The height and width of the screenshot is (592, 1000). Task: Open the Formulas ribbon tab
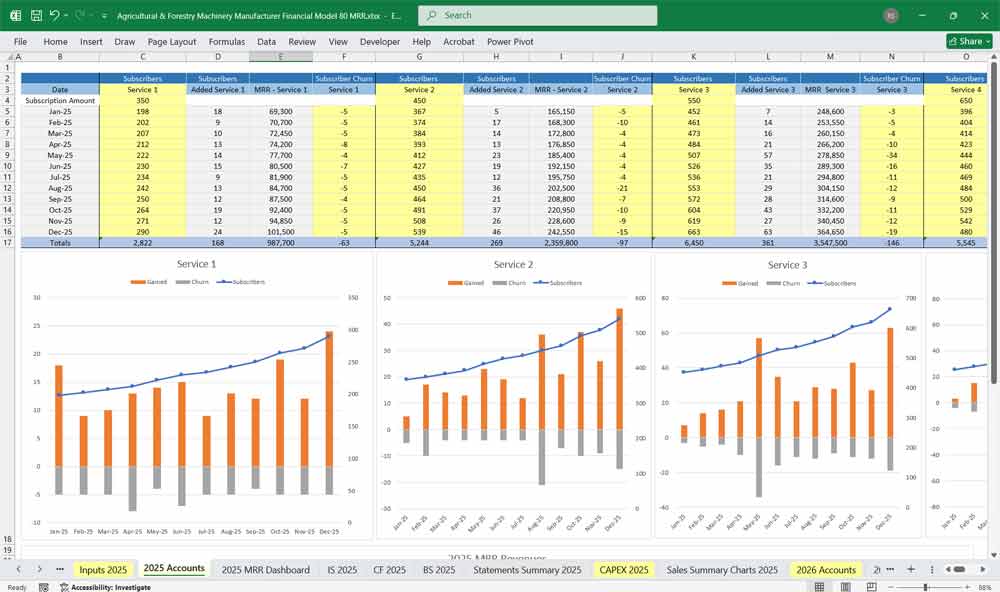coord(227,42)
